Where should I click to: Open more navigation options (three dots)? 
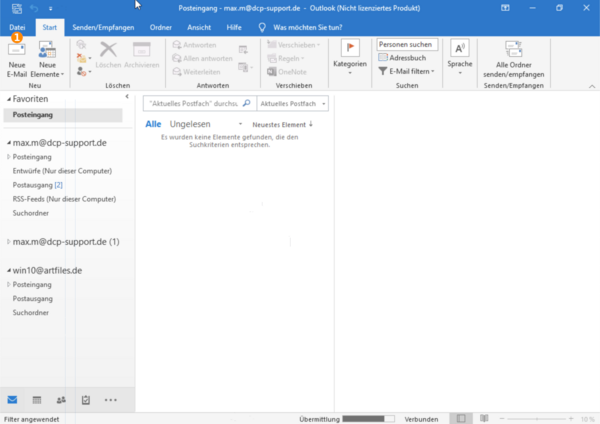coord(111,400)
